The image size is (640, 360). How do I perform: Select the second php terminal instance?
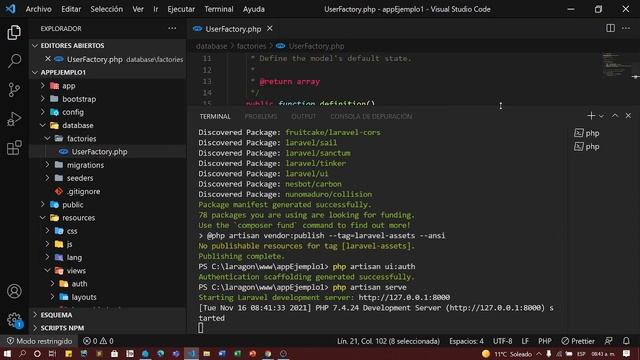point(587,147)
